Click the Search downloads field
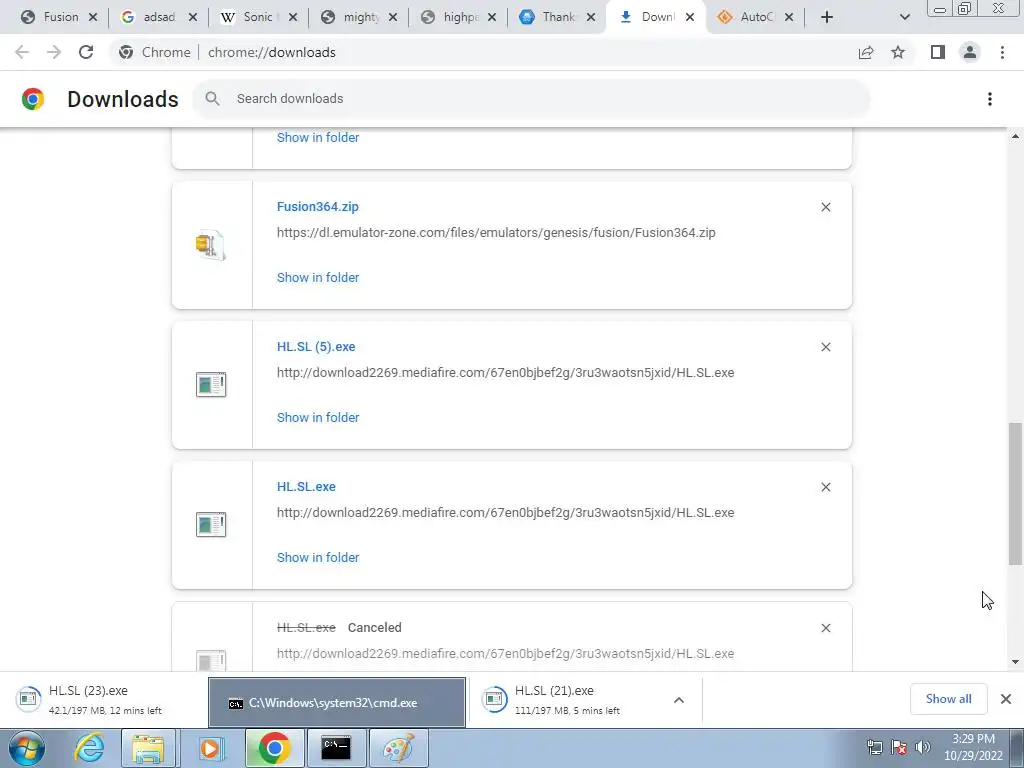This screenshot has height=768, width=1024. 531,99
